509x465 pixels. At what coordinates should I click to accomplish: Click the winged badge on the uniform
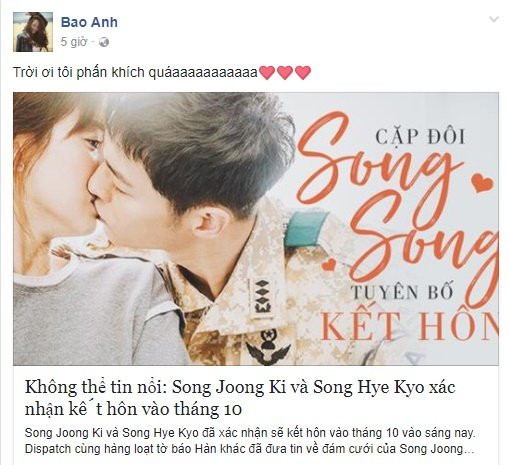(268, 348)
